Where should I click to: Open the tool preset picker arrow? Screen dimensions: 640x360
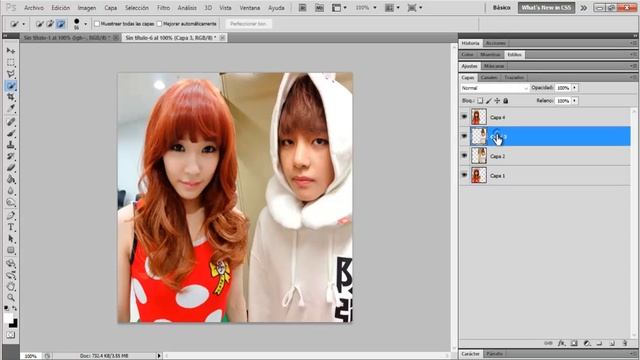click(23, 24)
